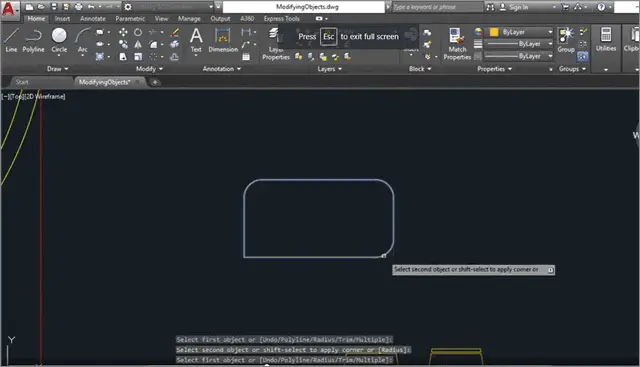The height and width of the screenshot is (367, 640).
Task: Click Match Properties
Action: pyautogui.click(x=457, y=44)
